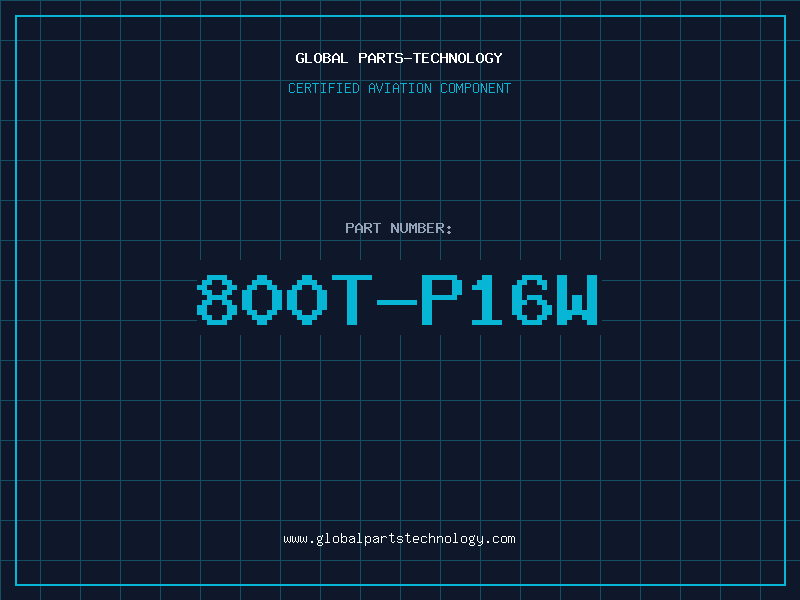
Task: Click the GLOBAL PARTS-TECHNOLOGY heading
Action: pos(399,59)
